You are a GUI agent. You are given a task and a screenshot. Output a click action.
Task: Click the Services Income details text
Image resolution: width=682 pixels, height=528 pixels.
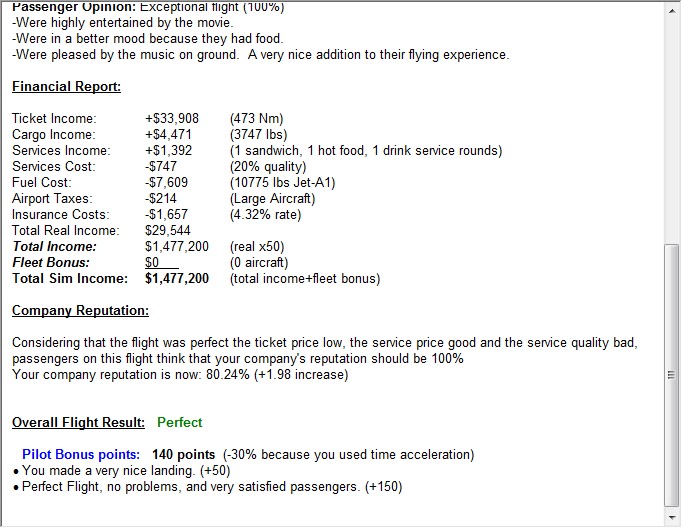(366, 151)
